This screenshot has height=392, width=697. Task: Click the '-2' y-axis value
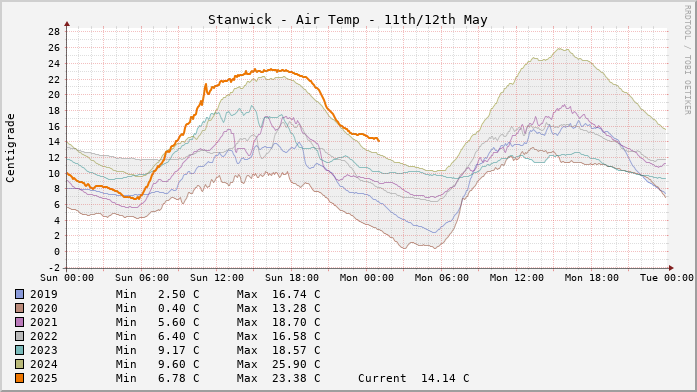[x=54, y=268]
